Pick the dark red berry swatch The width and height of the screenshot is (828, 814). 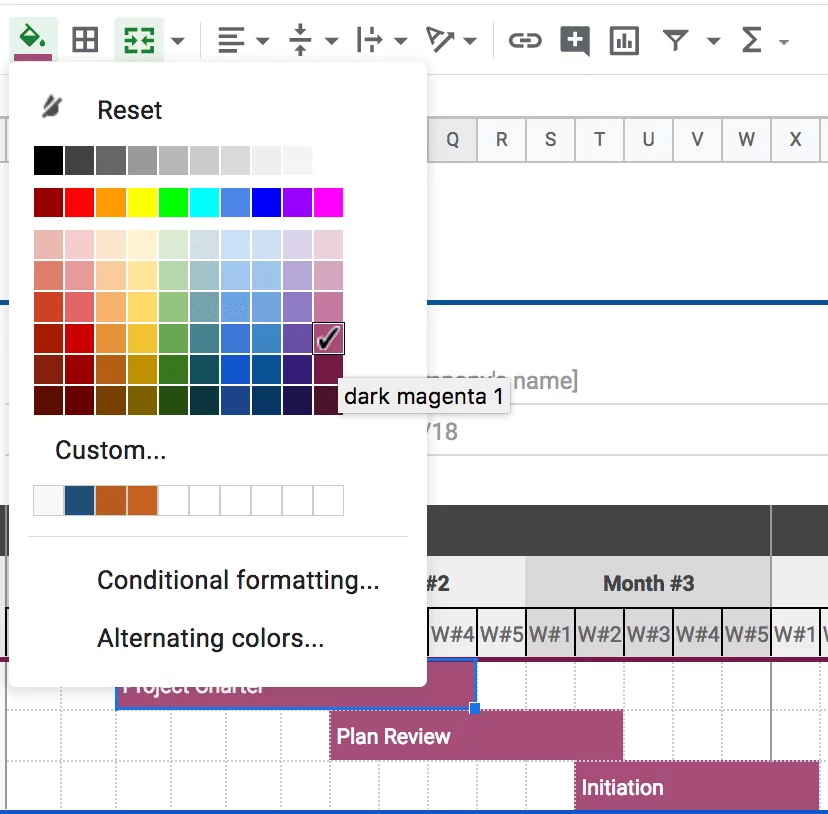49,202
